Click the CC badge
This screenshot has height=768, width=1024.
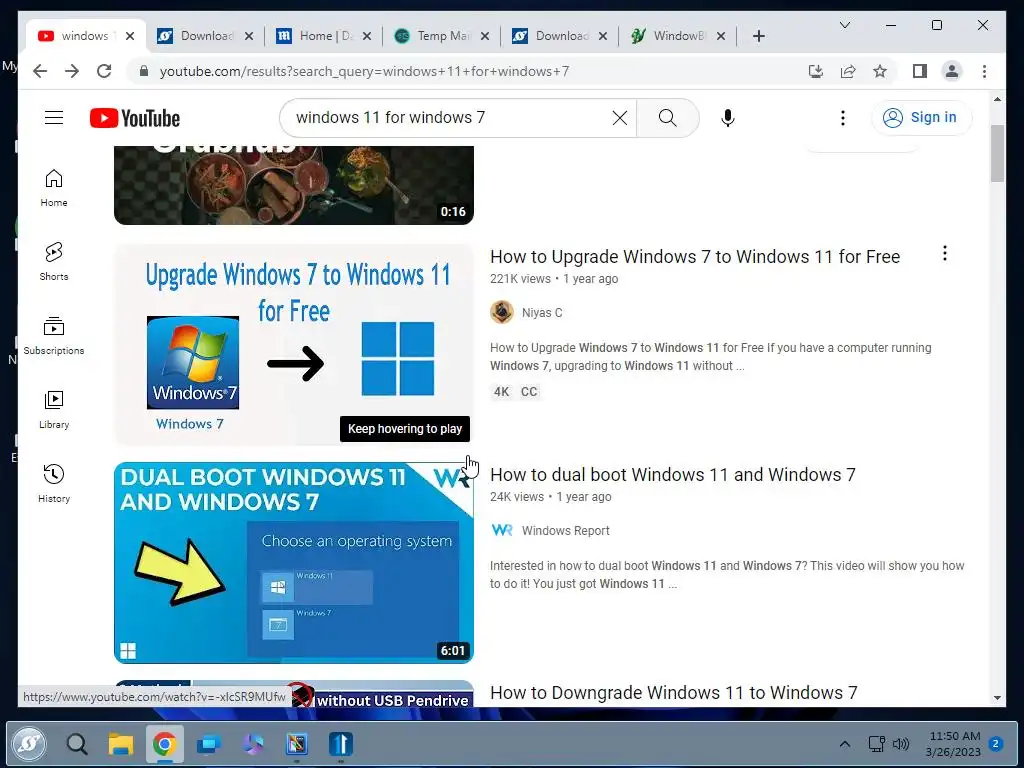[x=529, y=392]
